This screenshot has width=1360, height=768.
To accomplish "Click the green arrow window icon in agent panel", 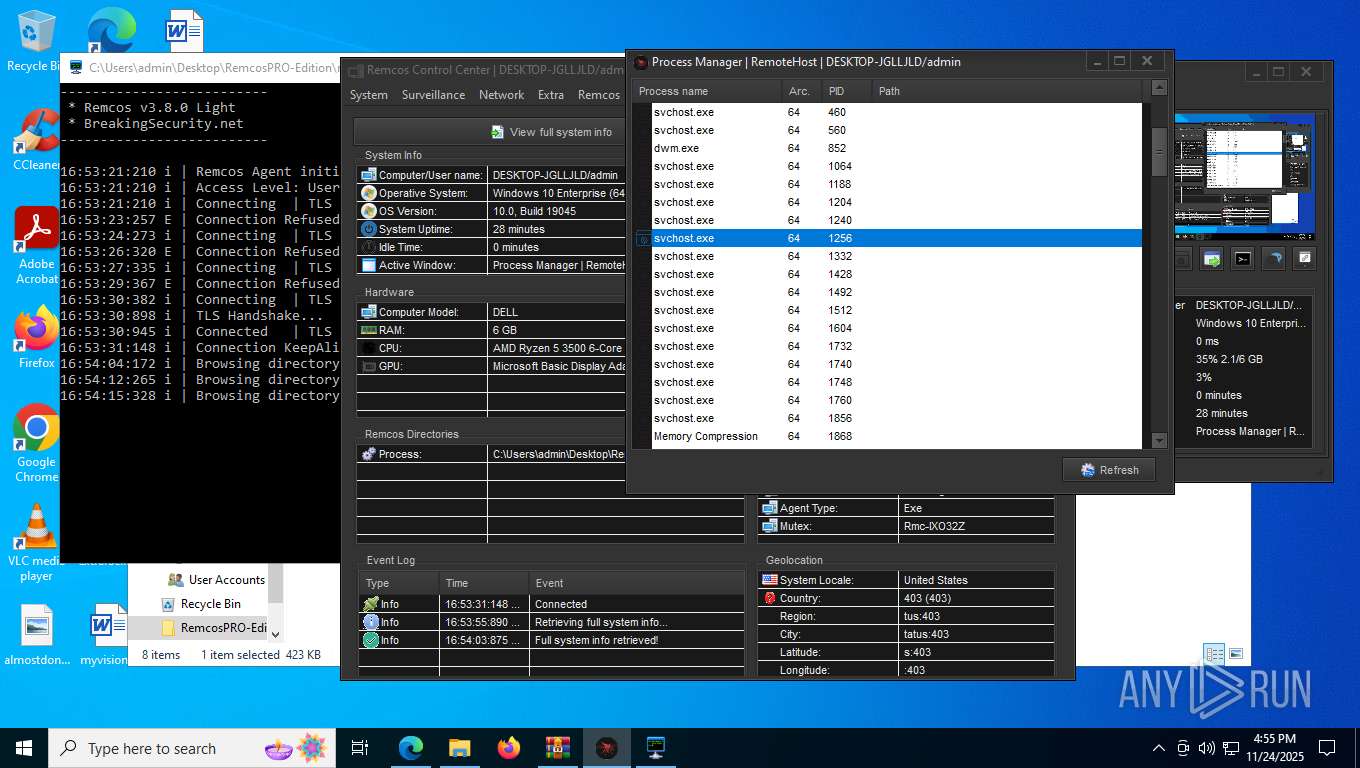I will 1212,259.
